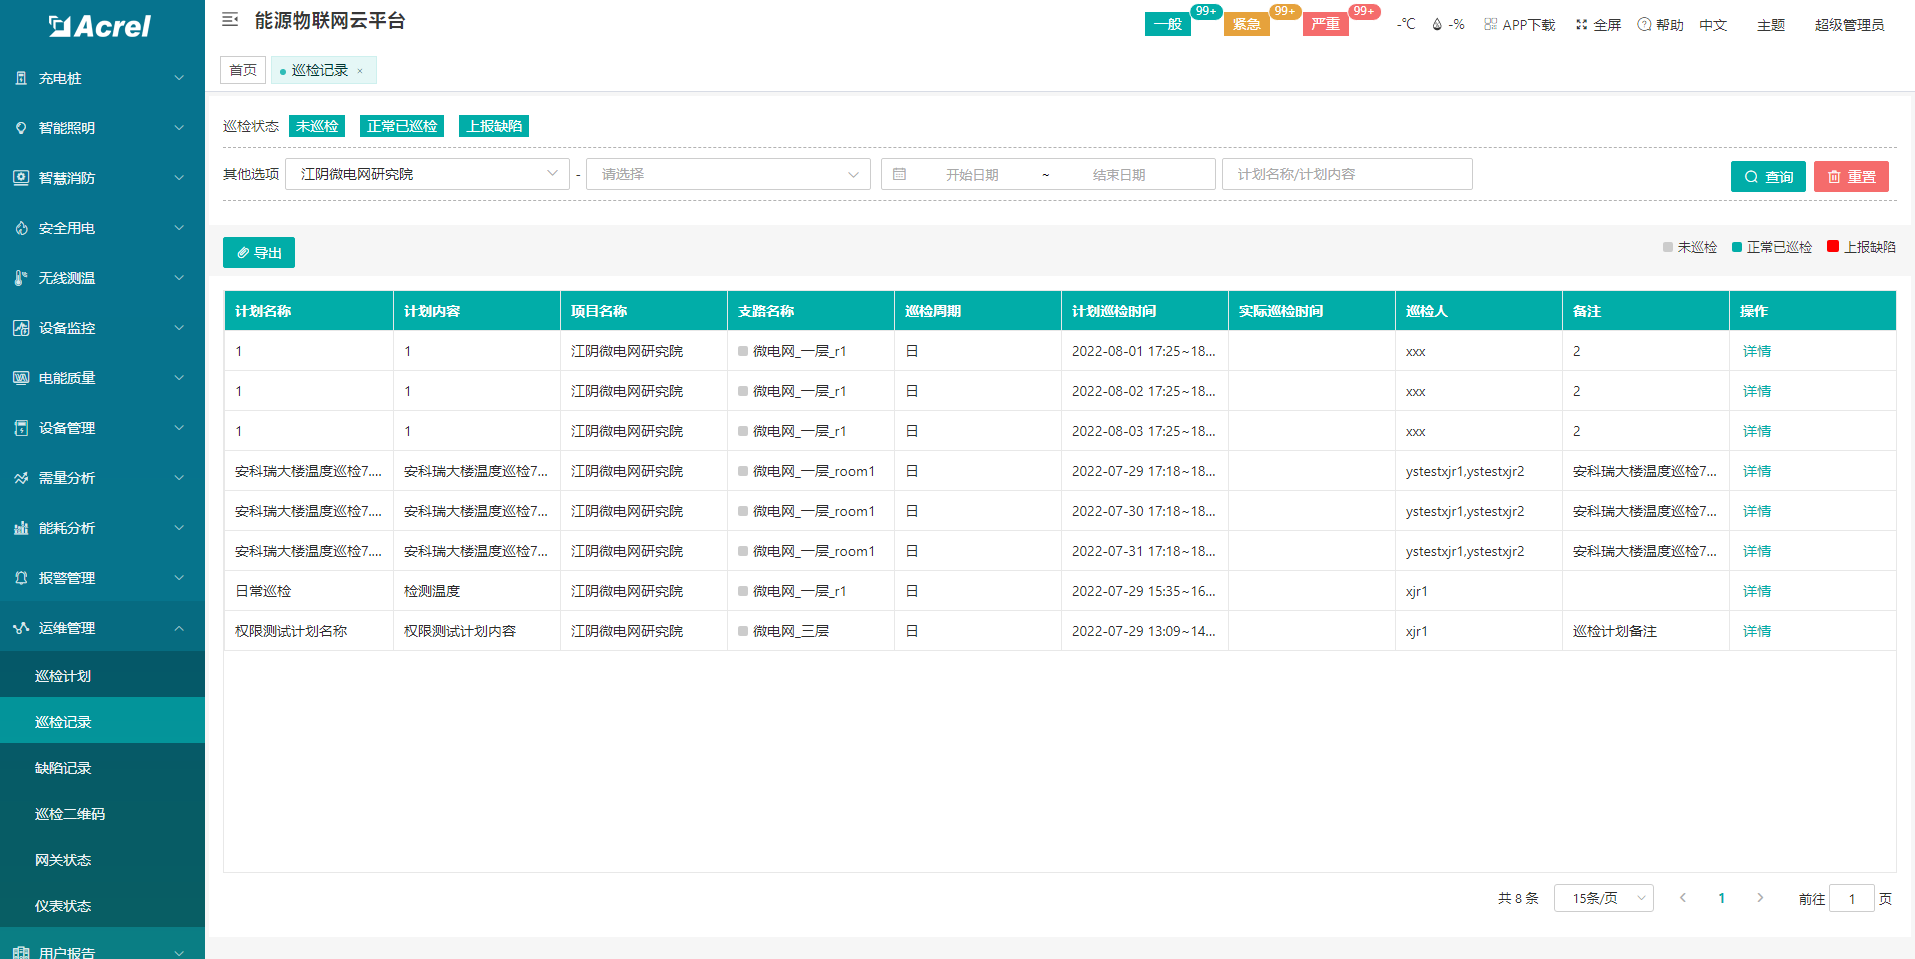
Task: Open the 严重 alarm badge
Action: (x=1325, y=24)
